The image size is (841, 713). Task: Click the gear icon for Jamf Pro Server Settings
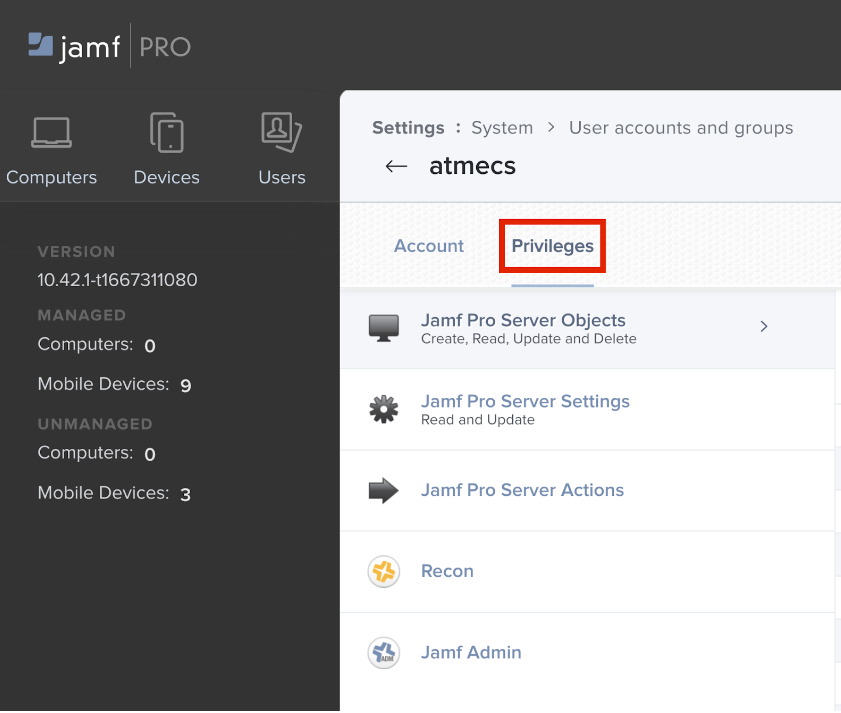384,409
